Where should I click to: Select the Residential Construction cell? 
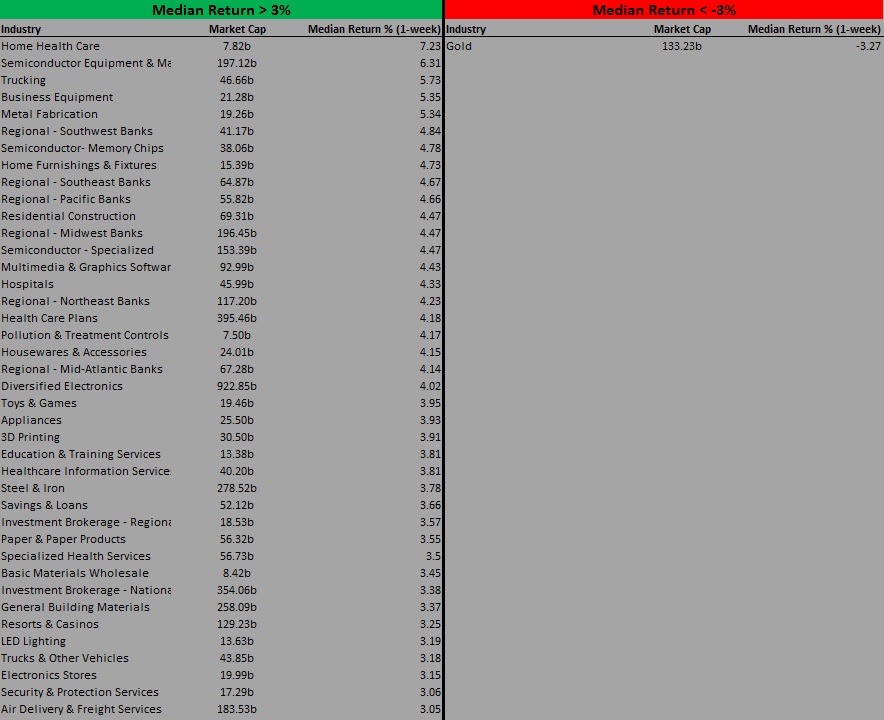click(68, 216)
